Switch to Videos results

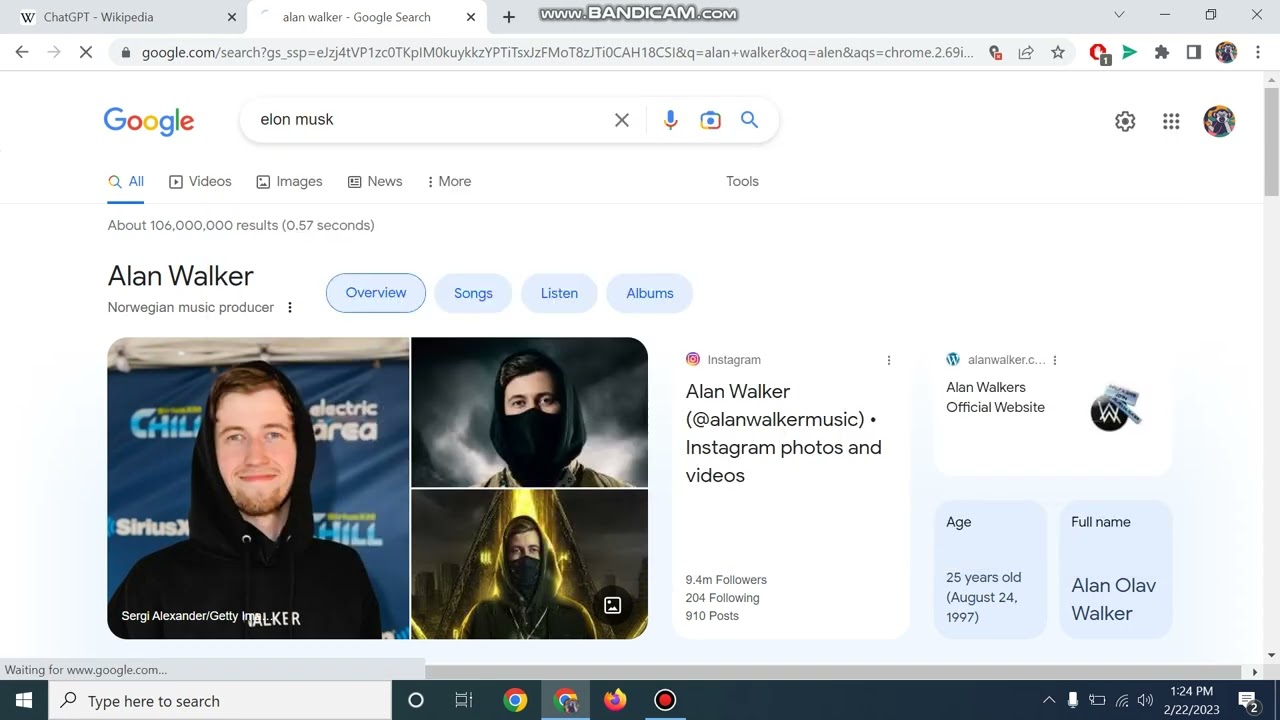pyautogui.click(x=200, y=181)
